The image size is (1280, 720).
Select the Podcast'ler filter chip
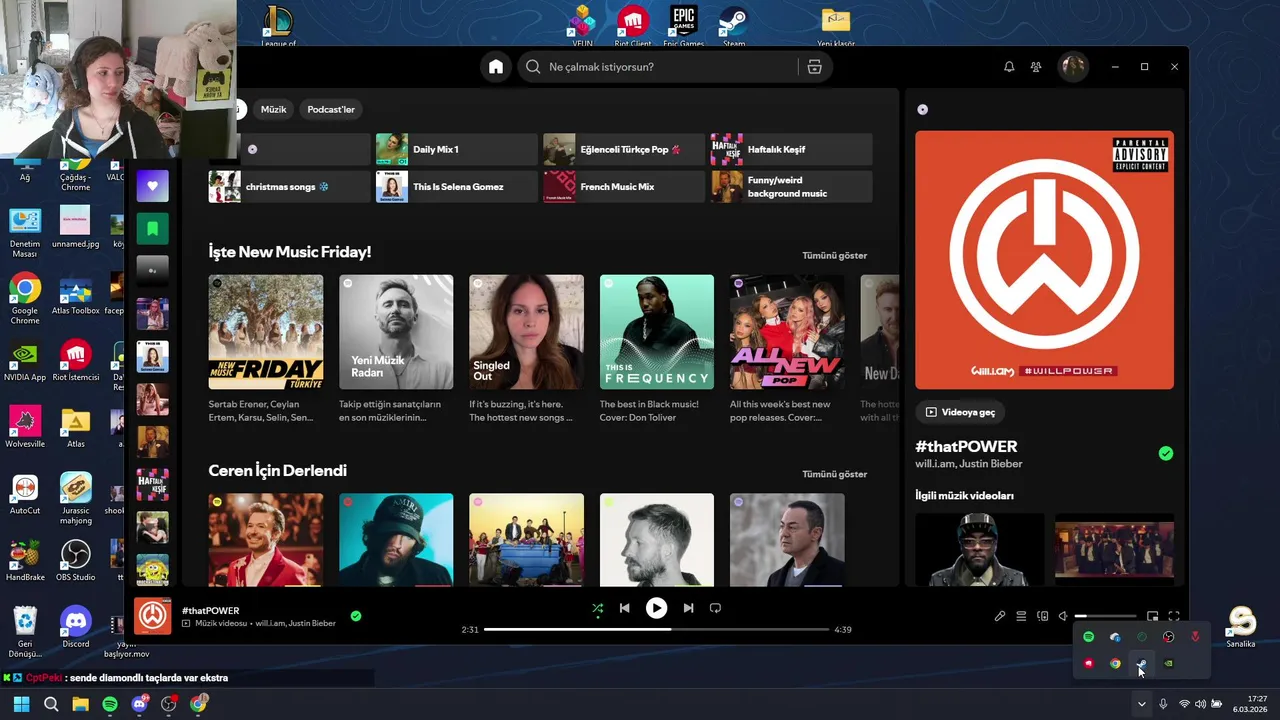tap(331, 109)
